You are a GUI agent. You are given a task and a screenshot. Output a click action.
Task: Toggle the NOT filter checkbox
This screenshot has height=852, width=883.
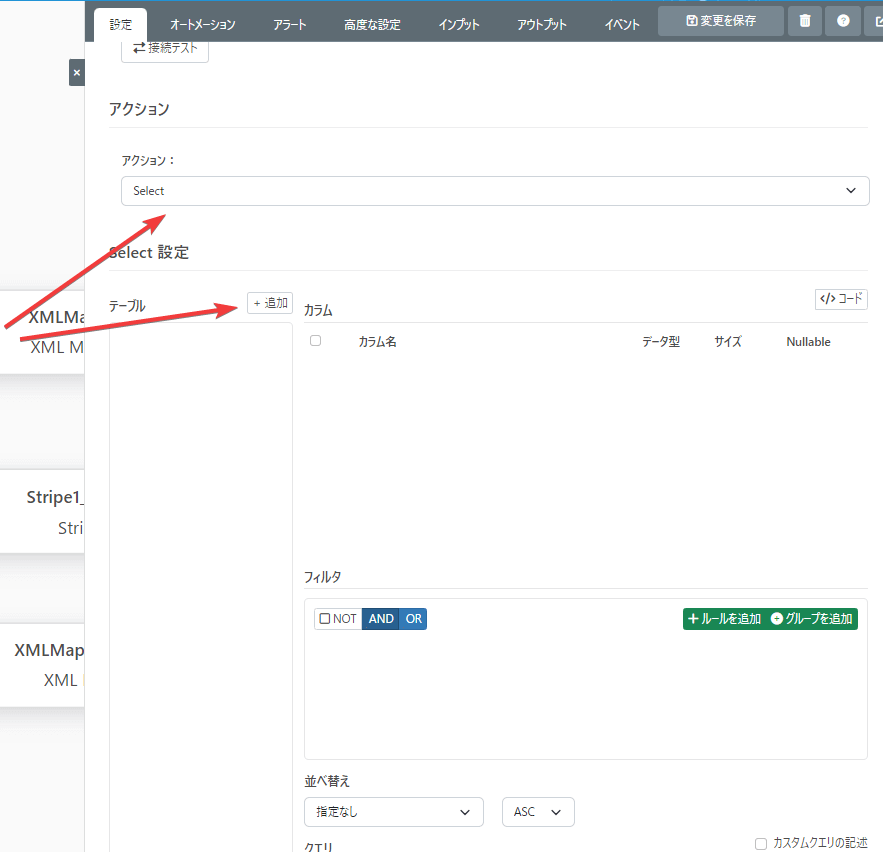325,619
